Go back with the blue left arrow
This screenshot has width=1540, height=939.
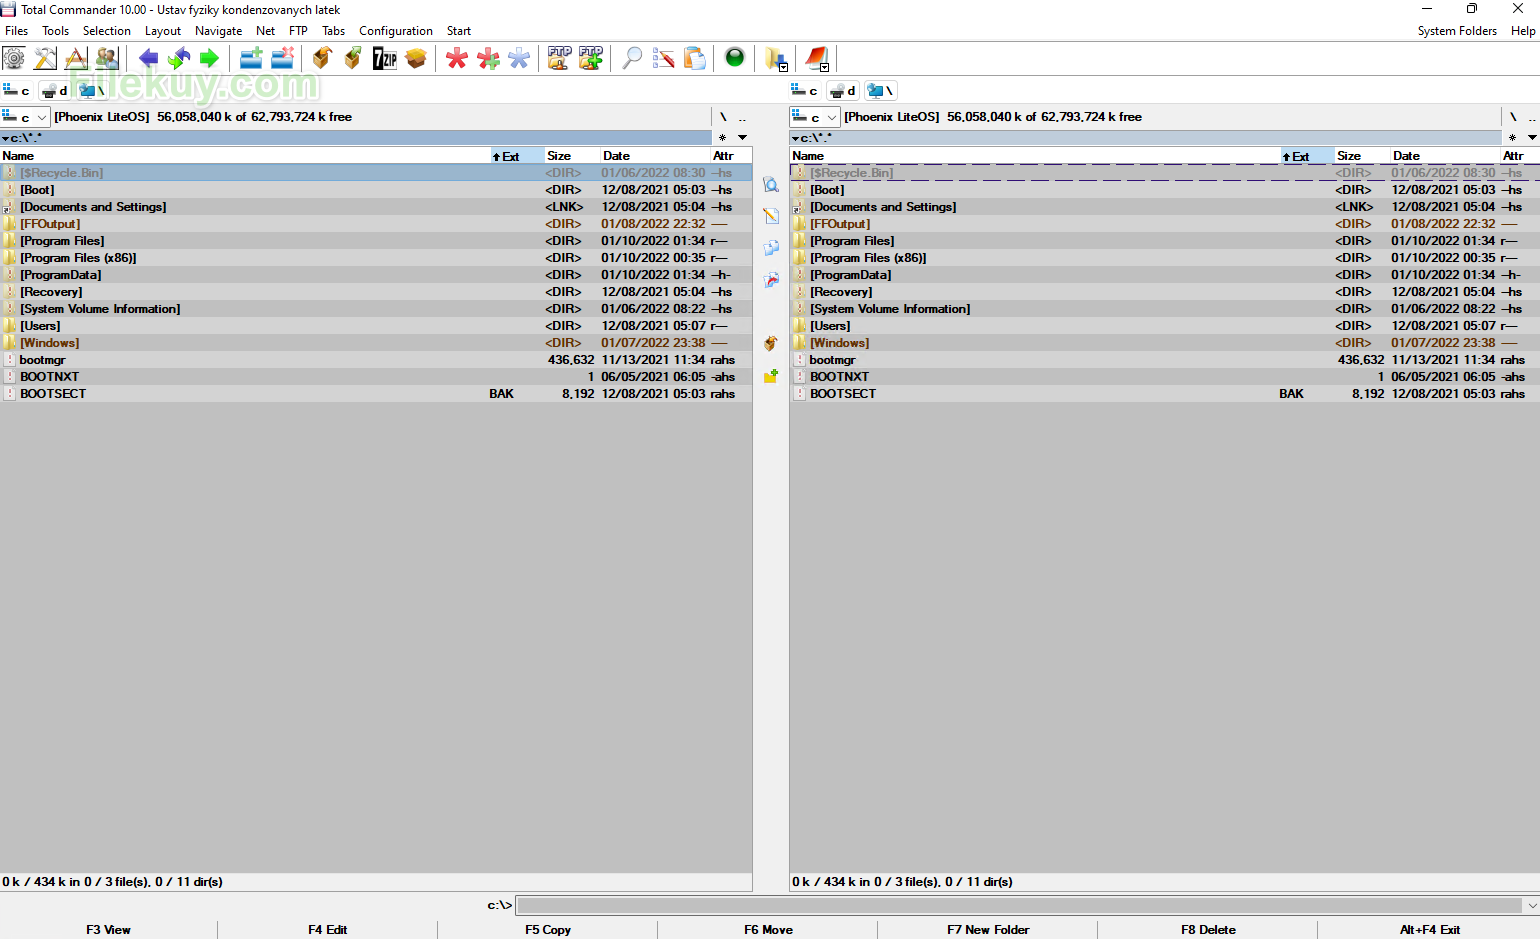pyautogui.click(x=148, y=58)
